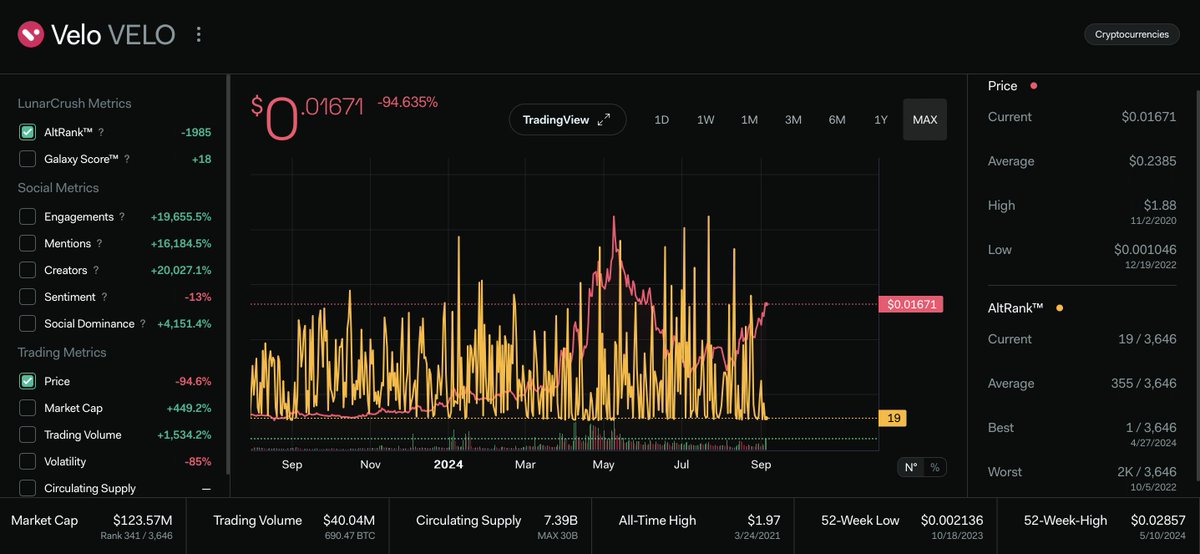The width and height of the screenshot is (1200, 554).
Task: Click Mentions help question mark
Action: (x=100, y=244)
